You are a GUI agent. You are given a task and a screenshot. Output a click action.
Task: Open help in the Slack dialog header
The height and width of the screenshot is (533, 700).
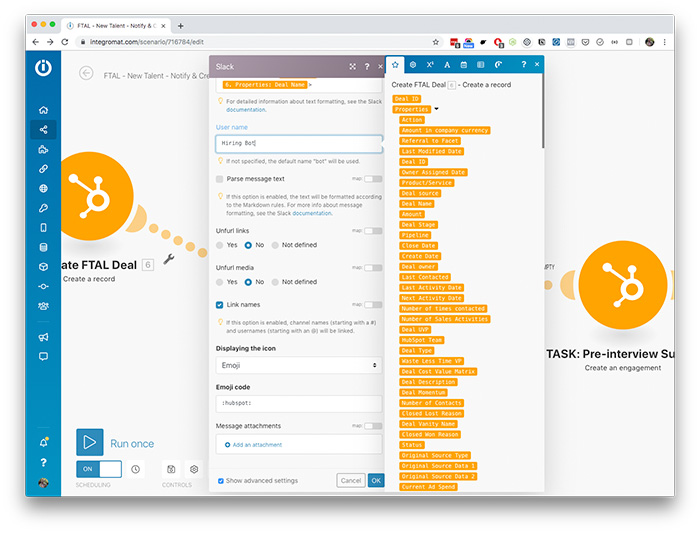click(x=367, y=67)
